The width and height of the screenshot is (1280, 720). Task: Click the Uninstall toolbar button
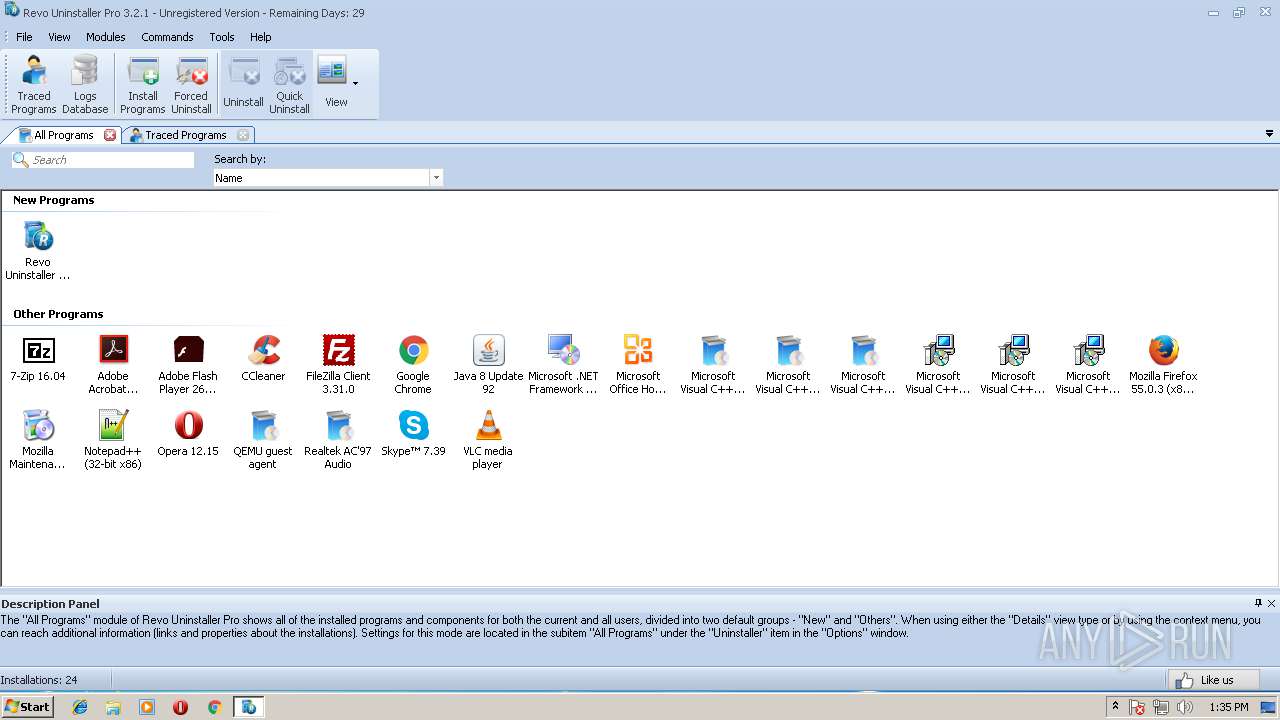(x=243, y=85)
